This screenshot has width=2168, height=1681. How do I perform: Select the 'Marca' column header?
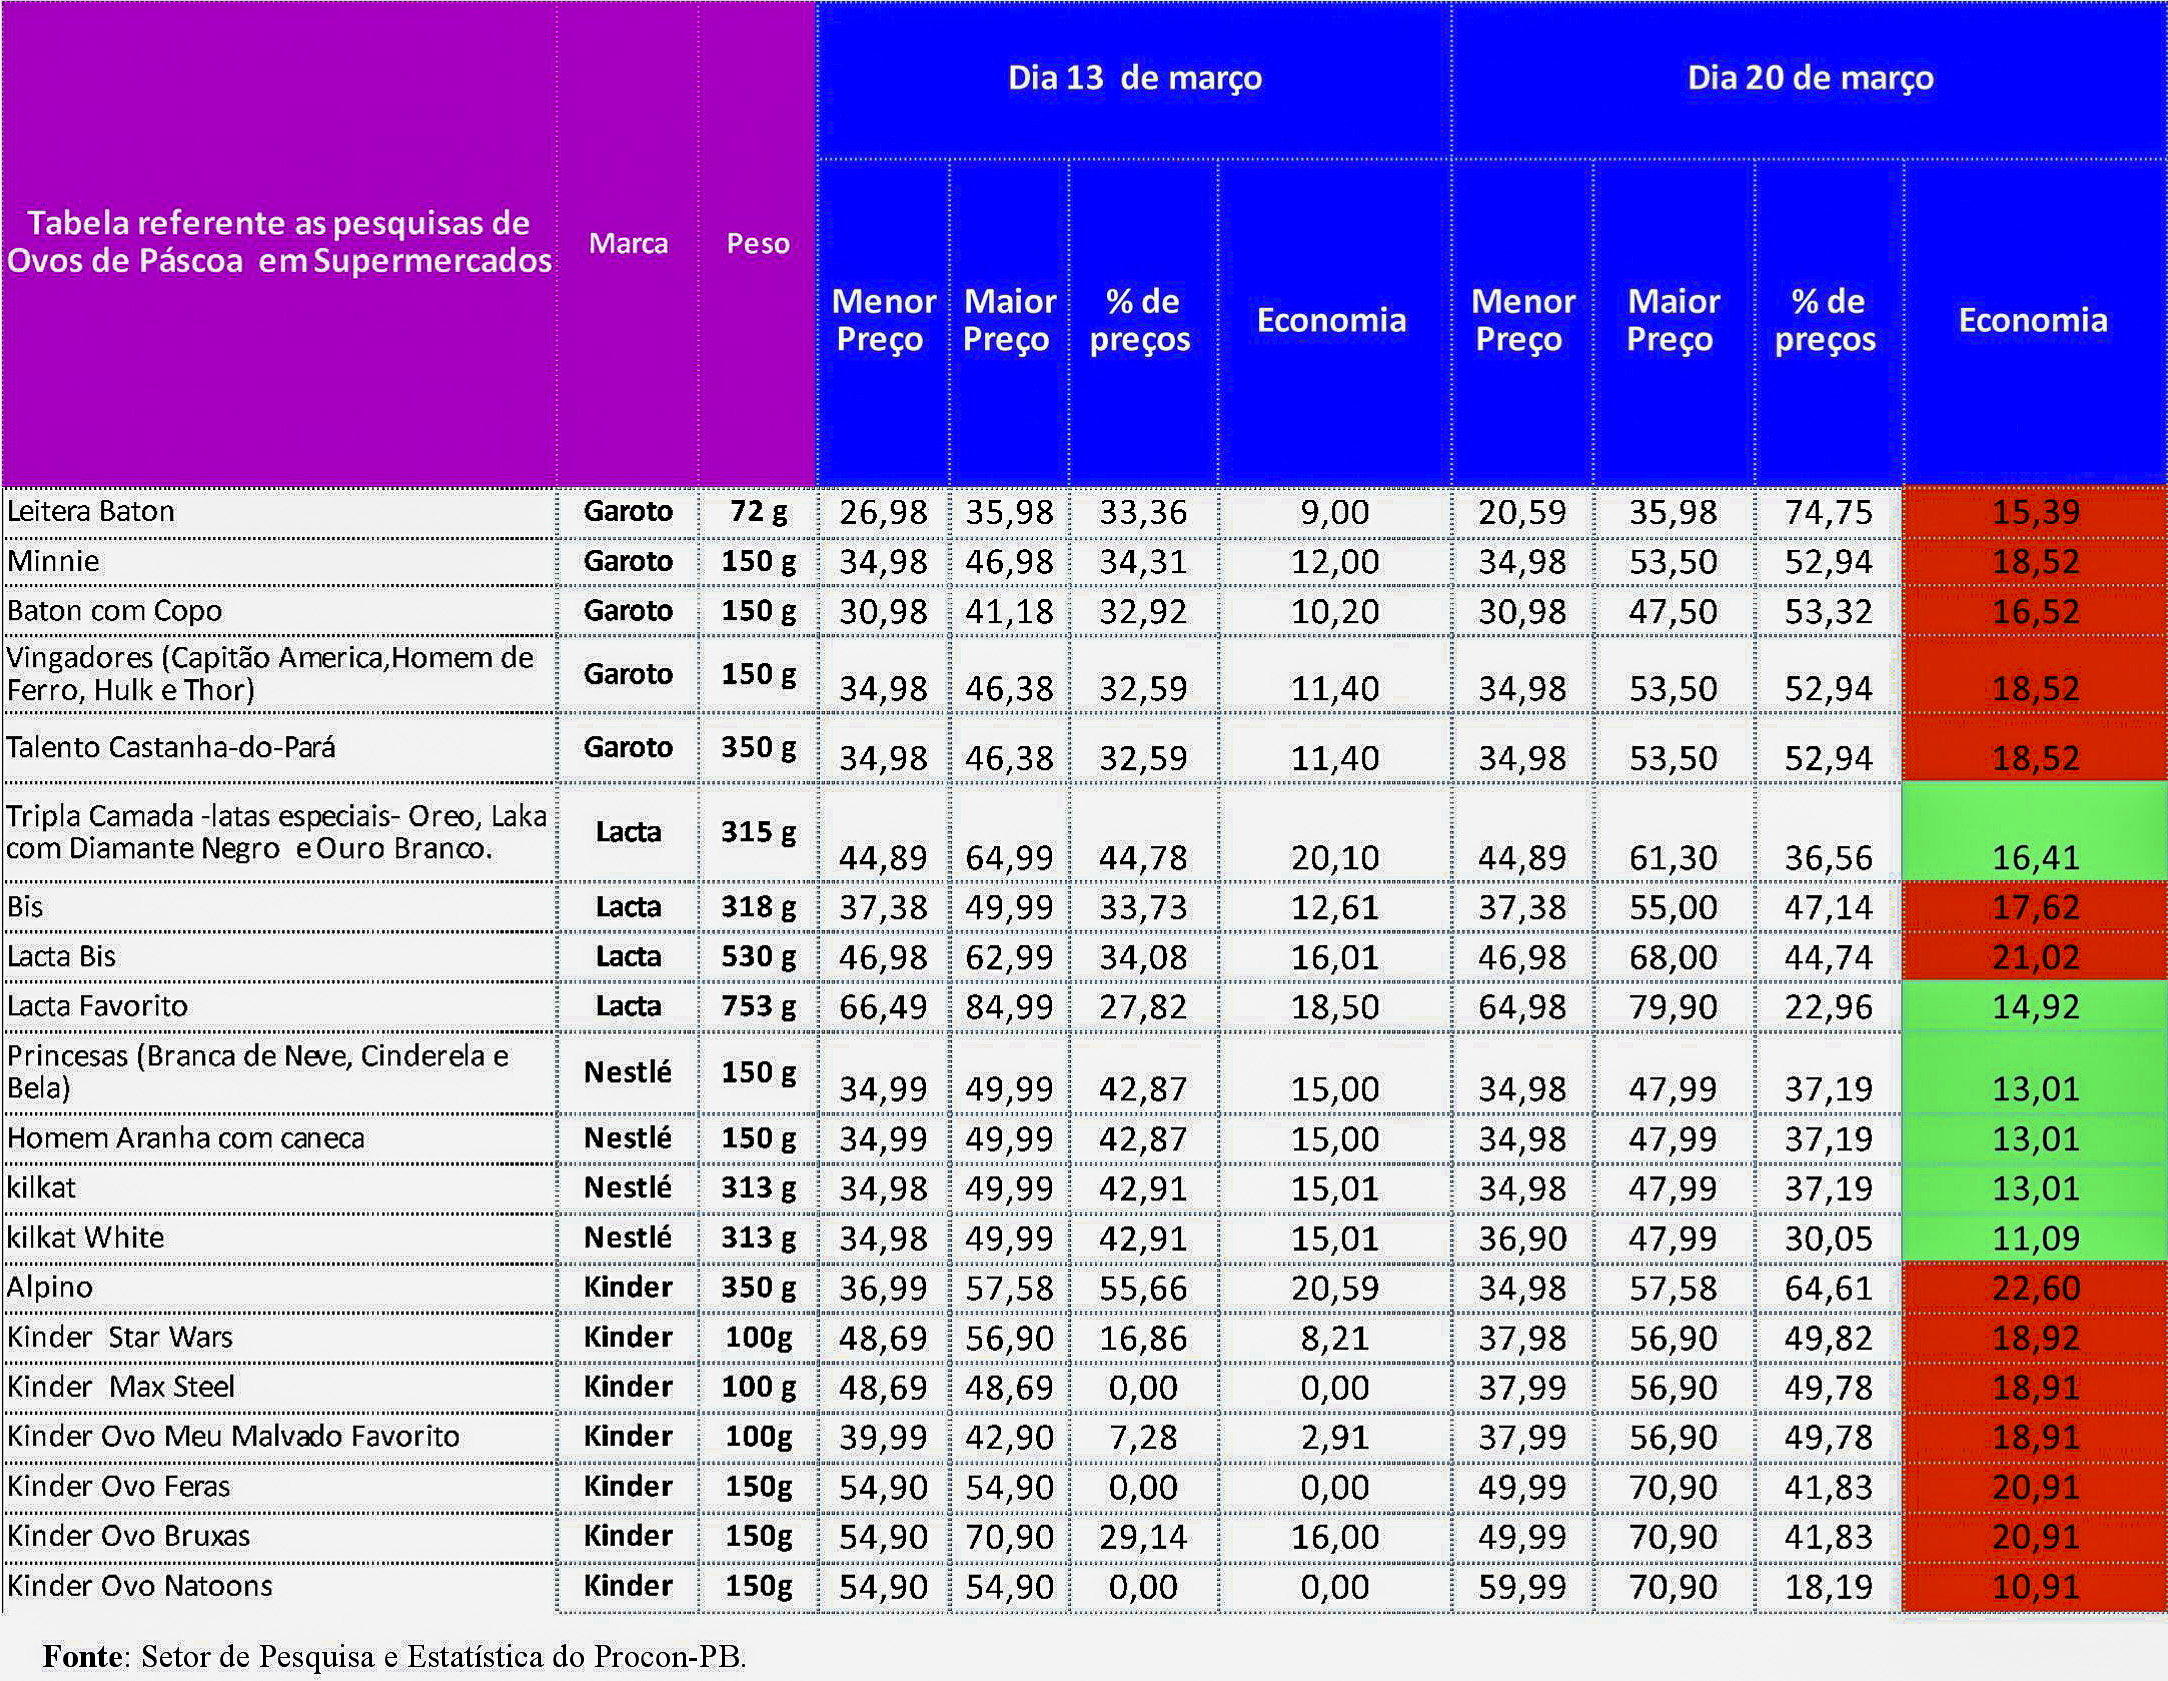(x=628, y=243)
